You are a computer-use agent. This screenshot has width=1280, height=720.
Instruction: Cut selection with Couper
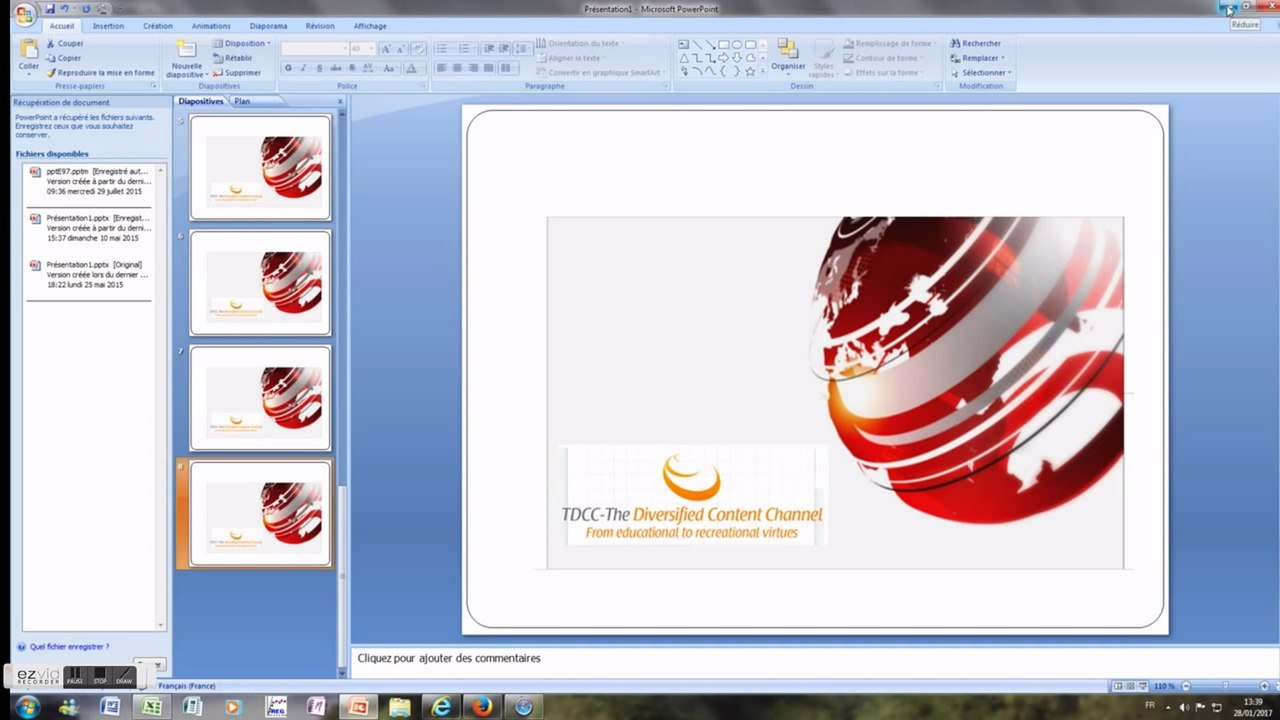65,44
